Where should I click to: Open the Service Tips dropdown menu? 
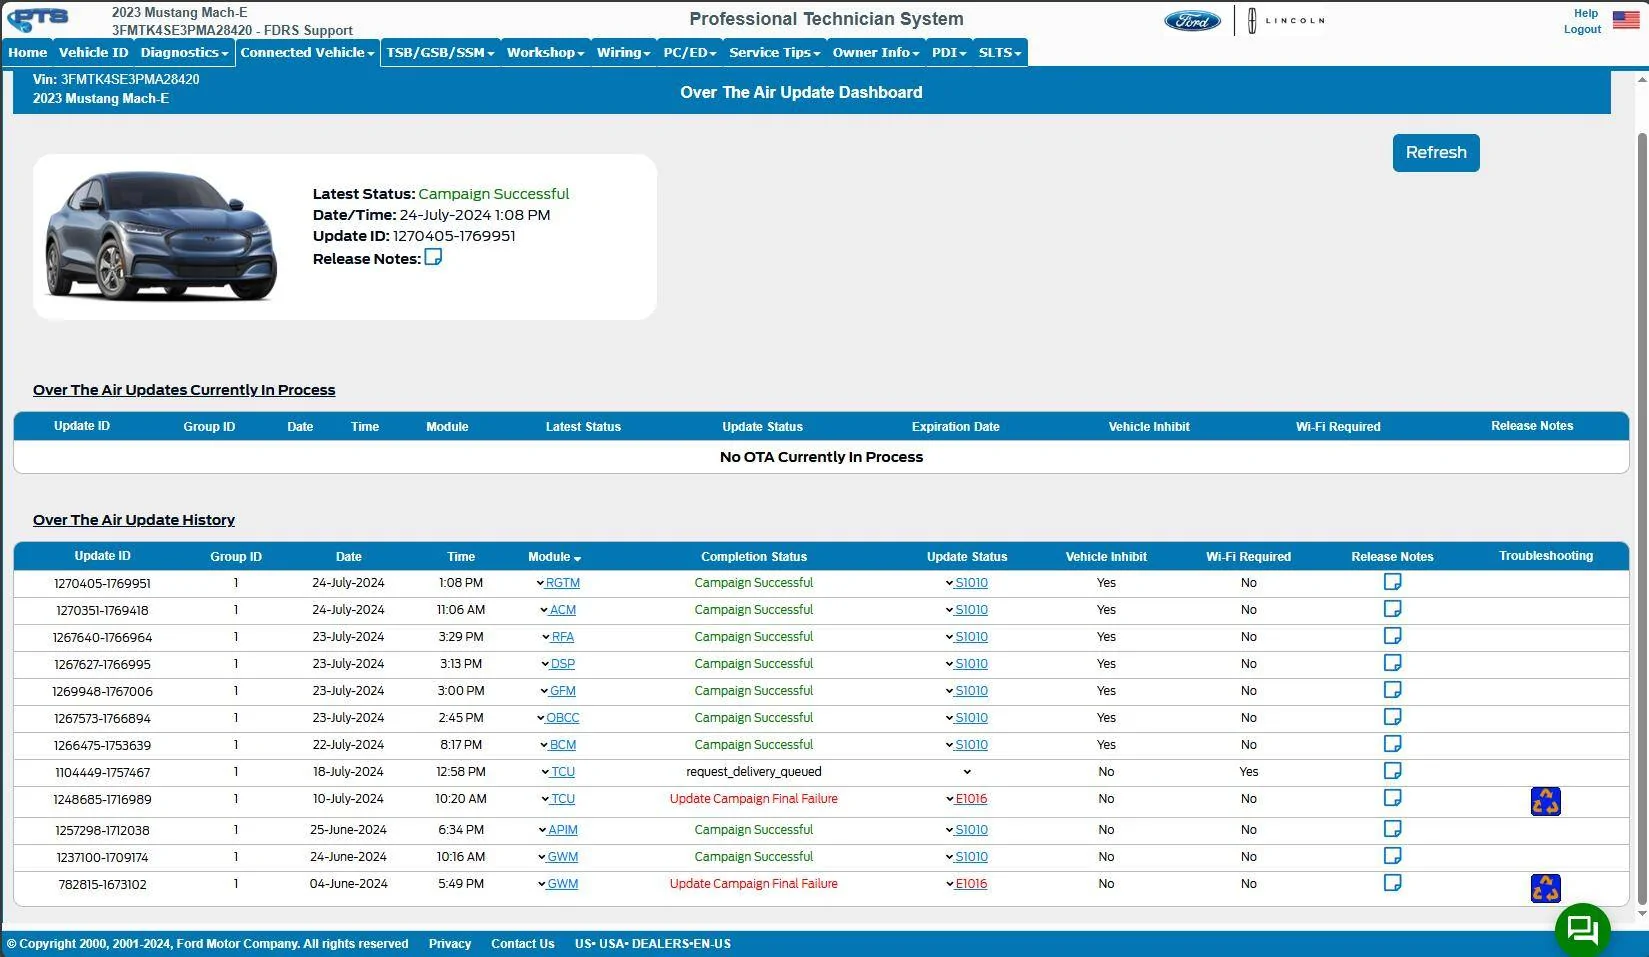point(774,53)
